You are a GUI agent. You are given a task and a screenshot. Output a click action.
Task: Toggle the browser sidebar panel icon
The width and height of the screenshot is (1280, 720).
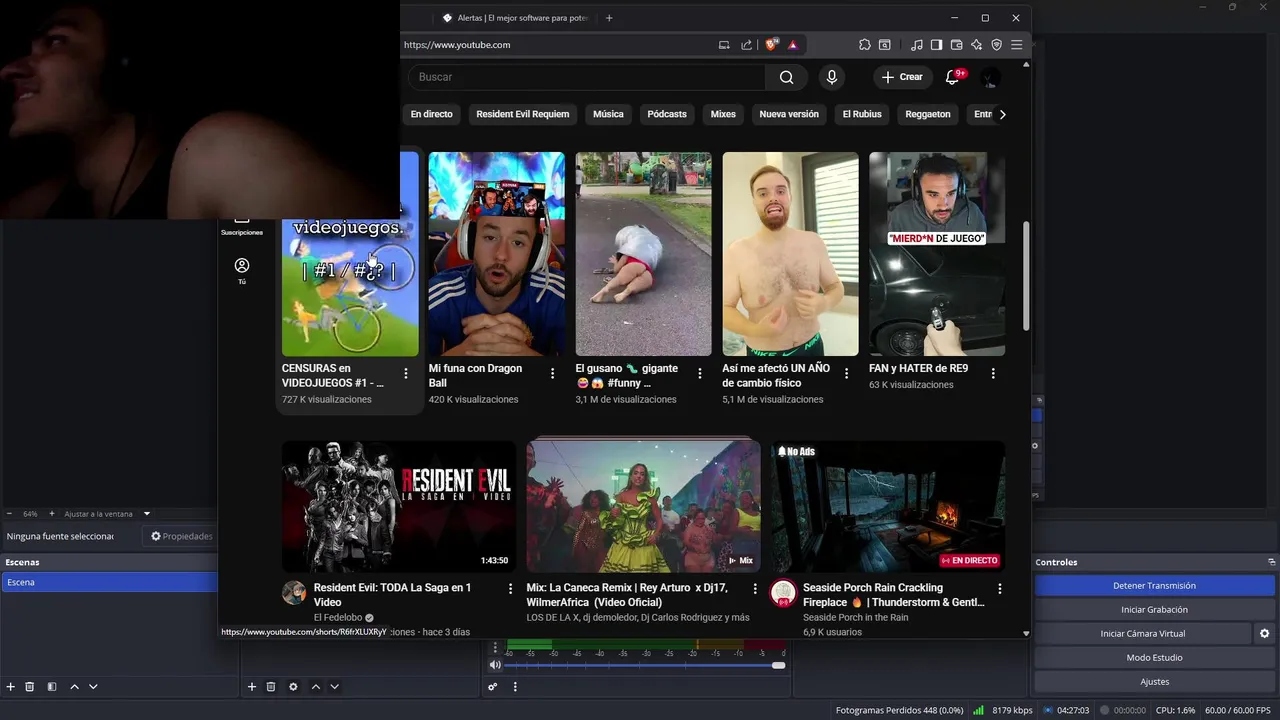[937, 45]
